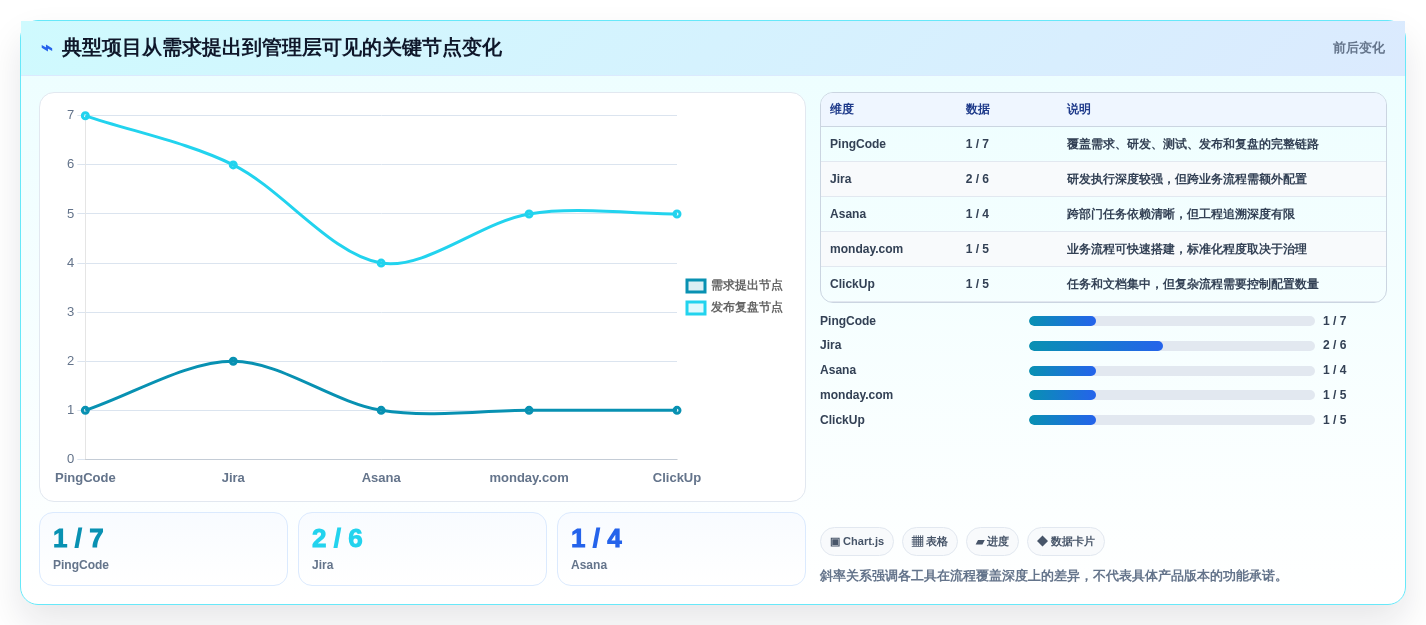The image size is (1426, 625).
Task: Click the 发布复盘节点 legend label
Action: [747, 308]
